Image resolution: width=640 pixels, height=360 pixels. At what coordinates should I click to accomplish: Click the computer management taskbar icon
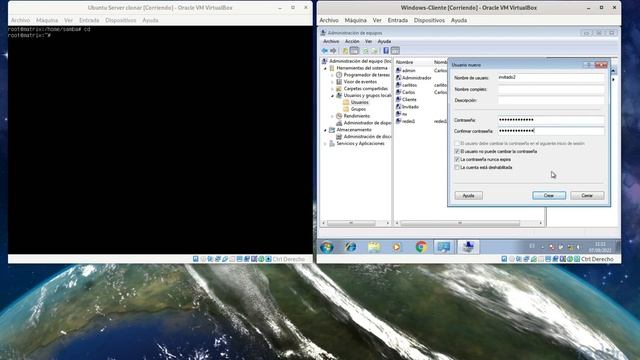[x=444, y=247]
